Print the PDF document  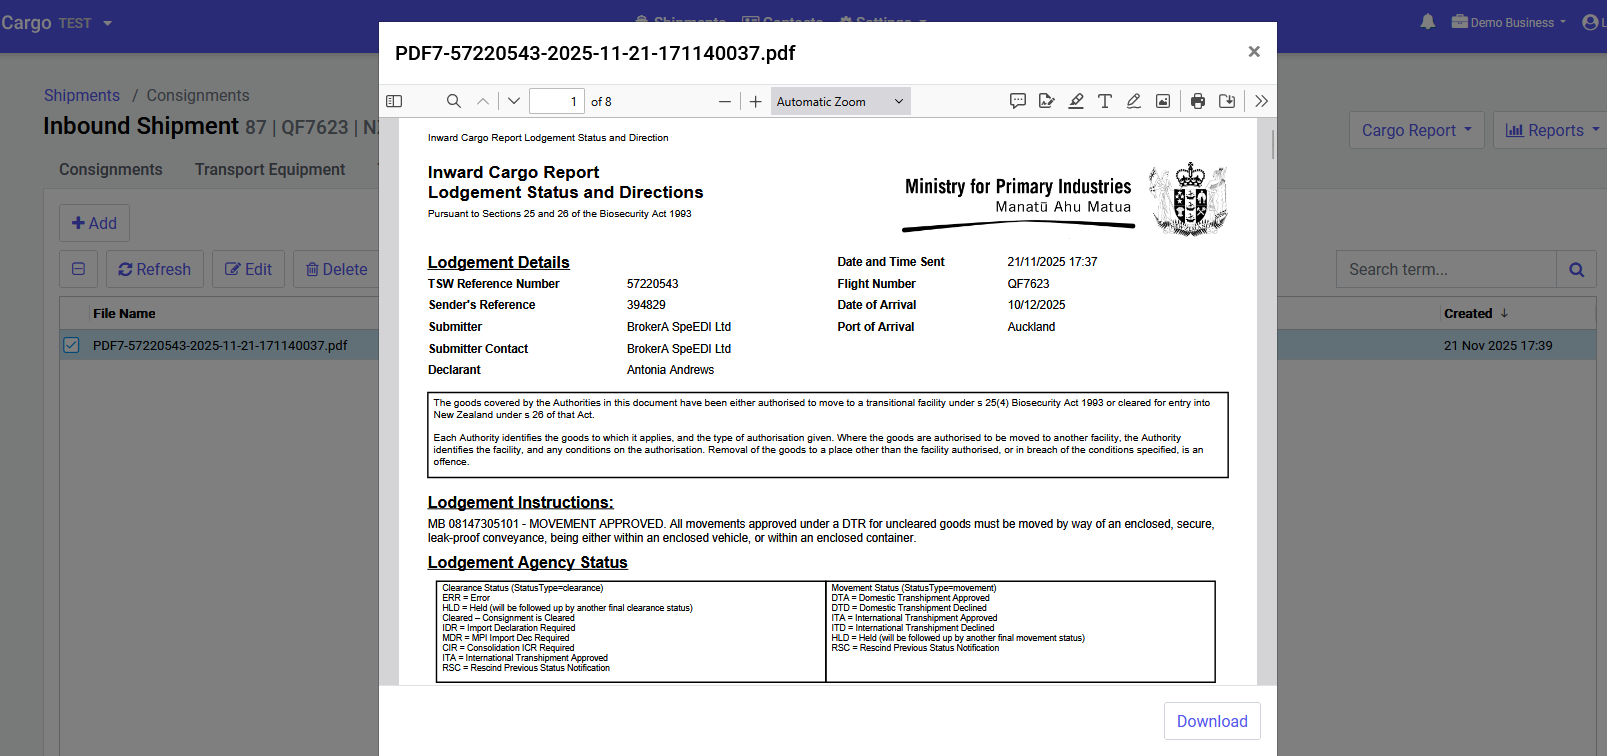pyautogui.click(x=1198, y=101)
